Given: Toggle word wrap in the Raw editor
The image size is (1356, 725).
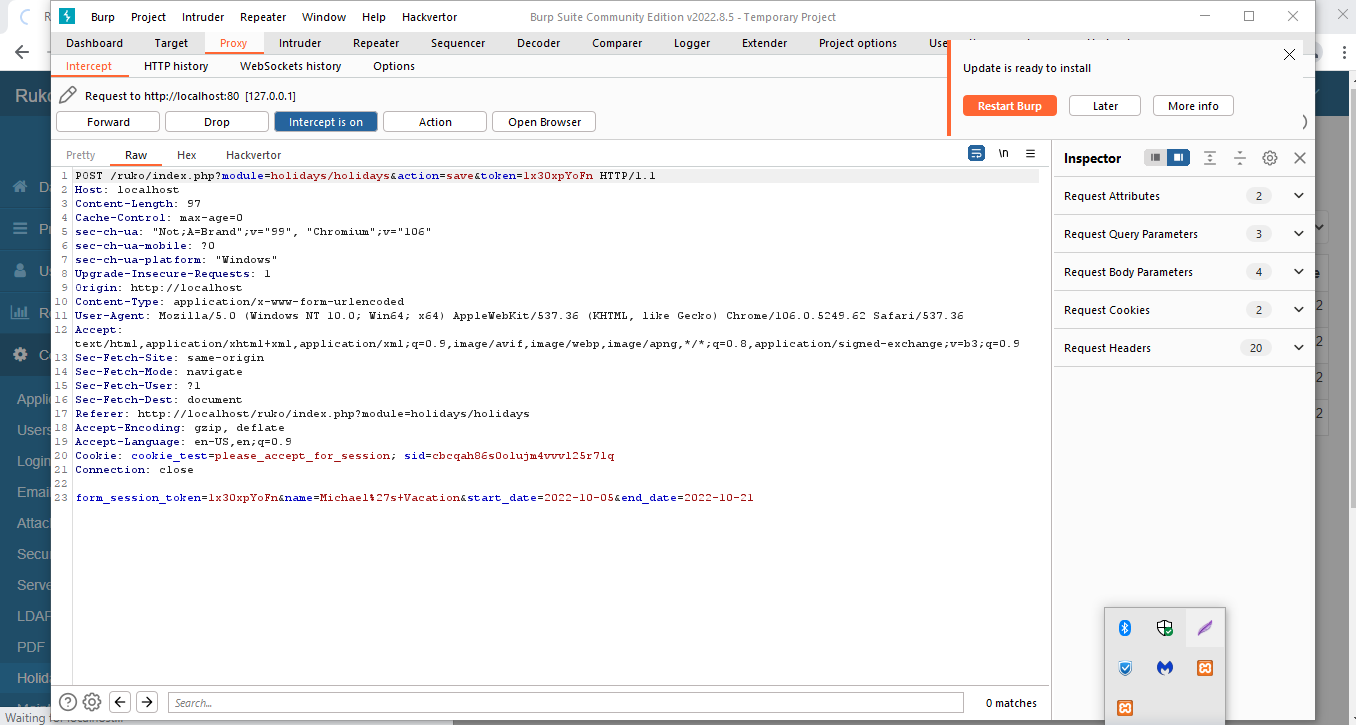Looking at the screenshot, I should point(976,153).
